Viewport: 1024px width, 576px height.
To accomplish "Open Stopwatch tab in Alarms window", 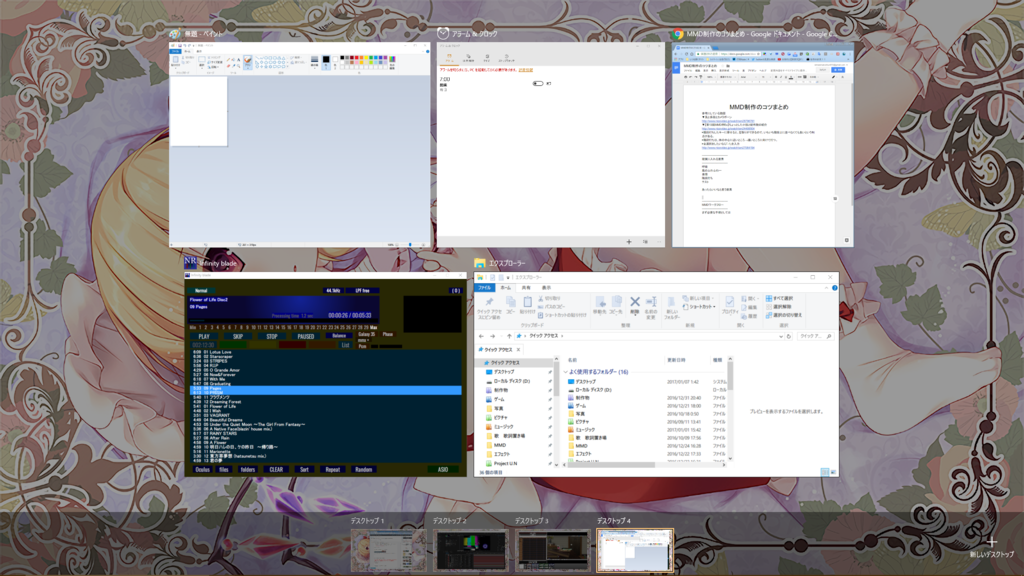I will [x=506, y=58].
